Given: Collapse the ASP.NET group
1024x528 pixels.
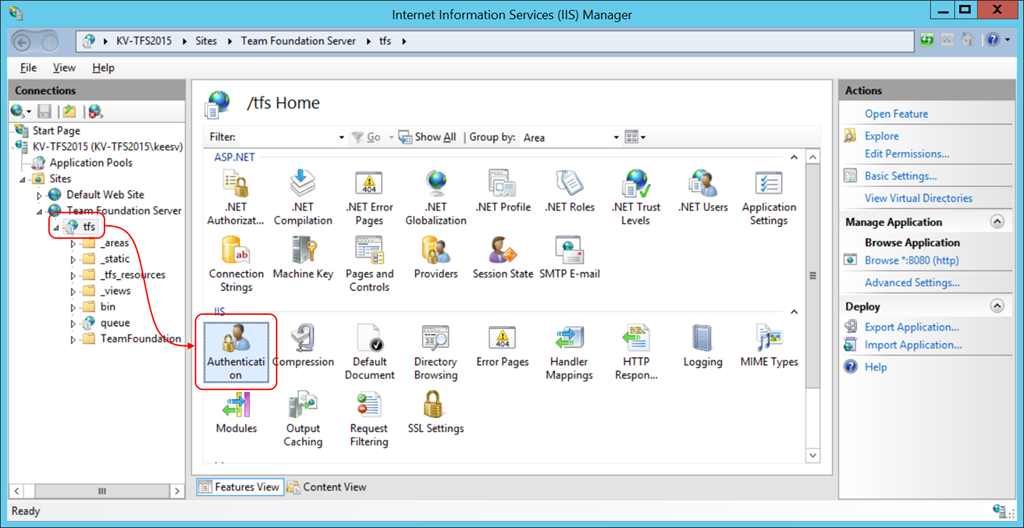Looking at the screenshot, I should click(793, 157).
